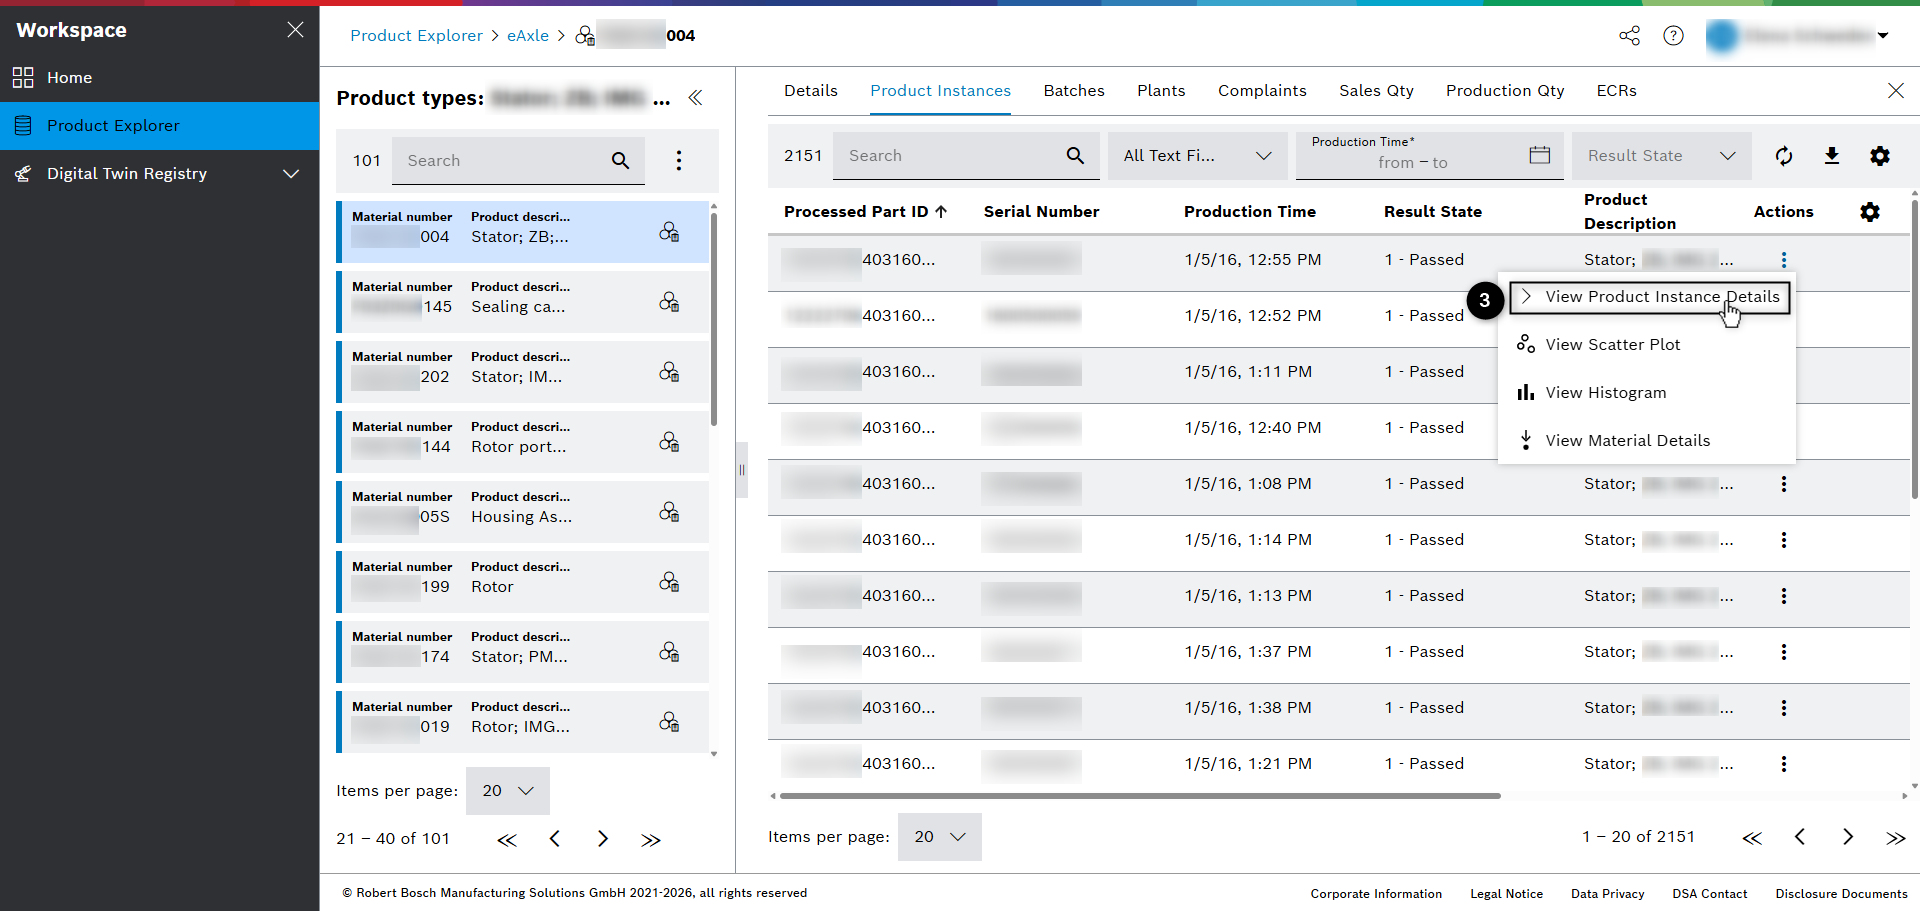1920x911 pixels.
Task: Open product types more options menu
Action: point(679,161)
